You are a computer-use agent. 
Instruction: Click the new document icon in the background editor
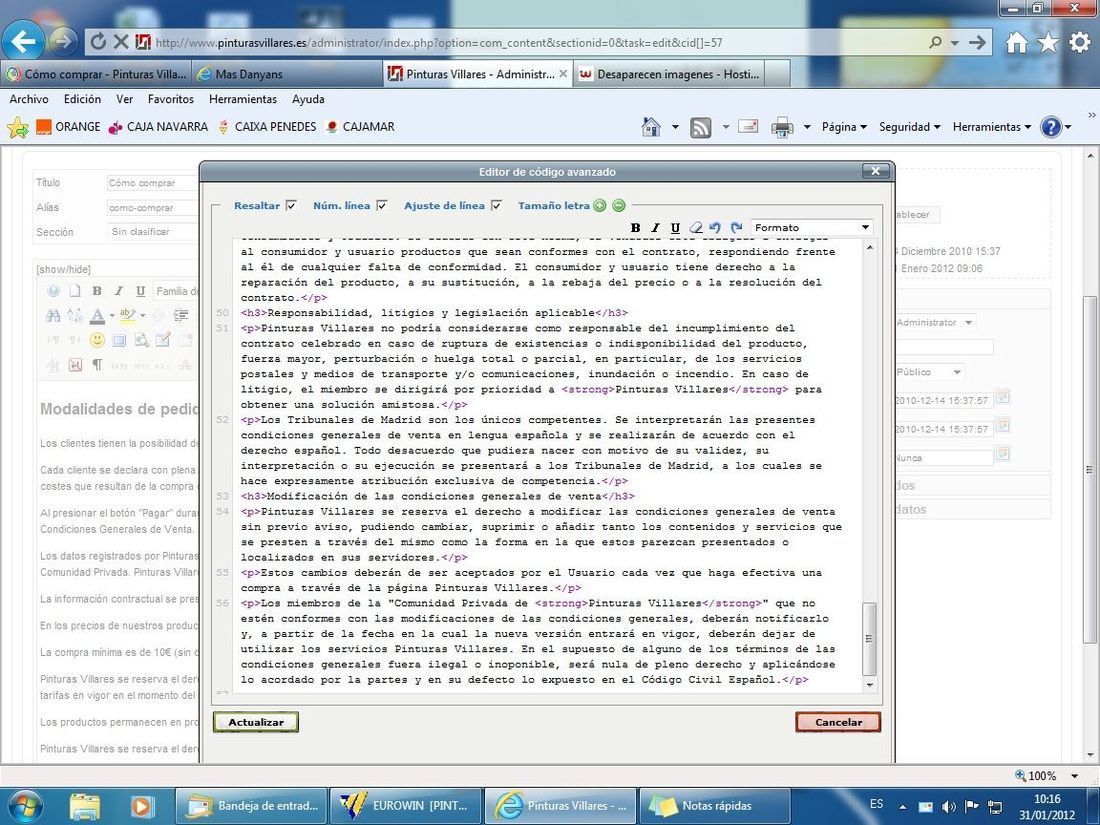coord(74,291)
